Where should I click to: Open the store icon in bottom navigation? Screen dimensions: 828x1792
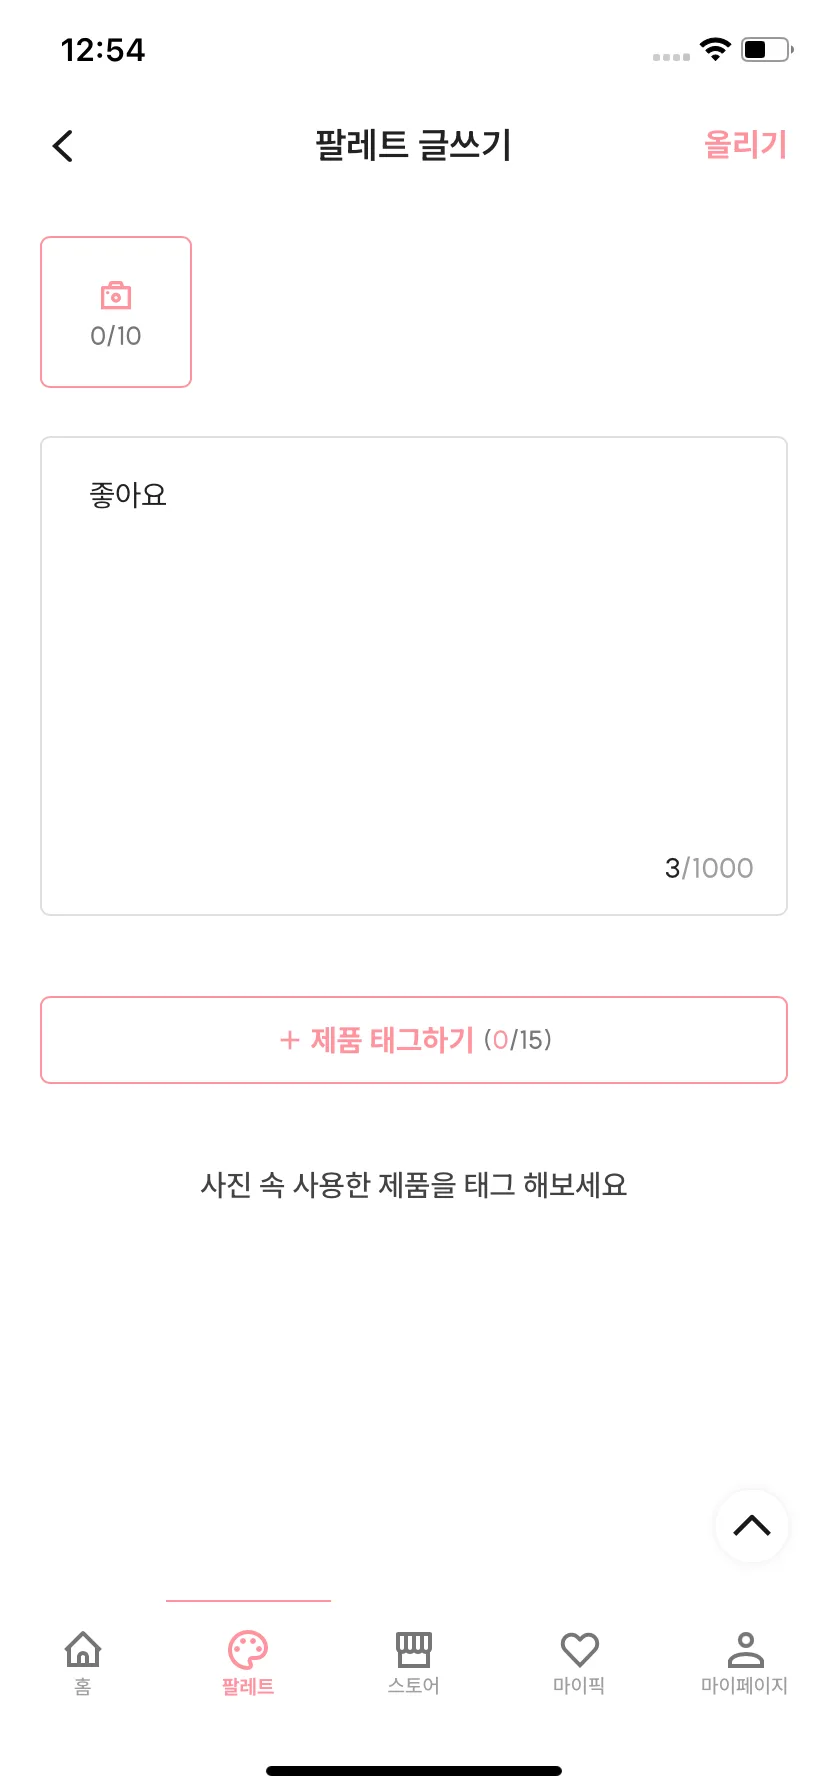[x=414, y=1649]
